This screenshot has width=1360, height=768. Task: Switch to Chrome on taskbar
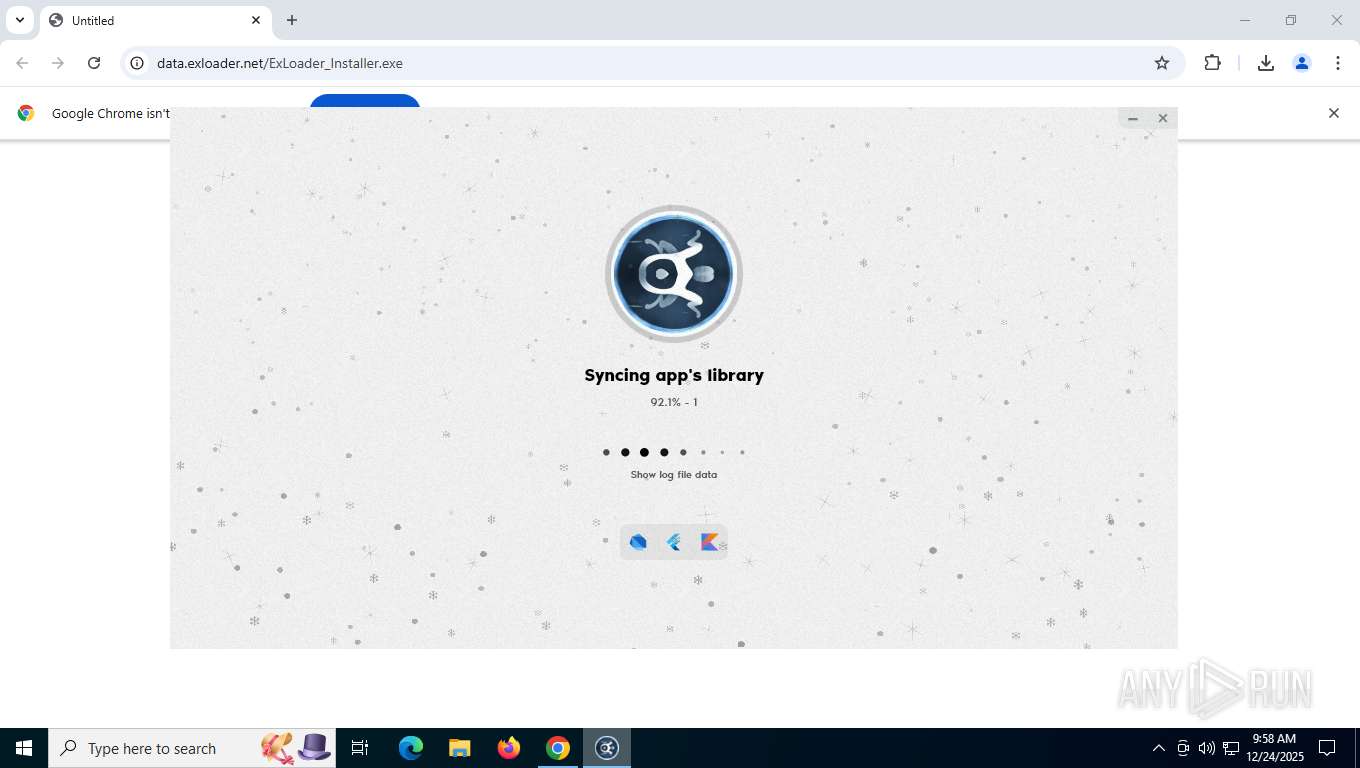[558, 748]
